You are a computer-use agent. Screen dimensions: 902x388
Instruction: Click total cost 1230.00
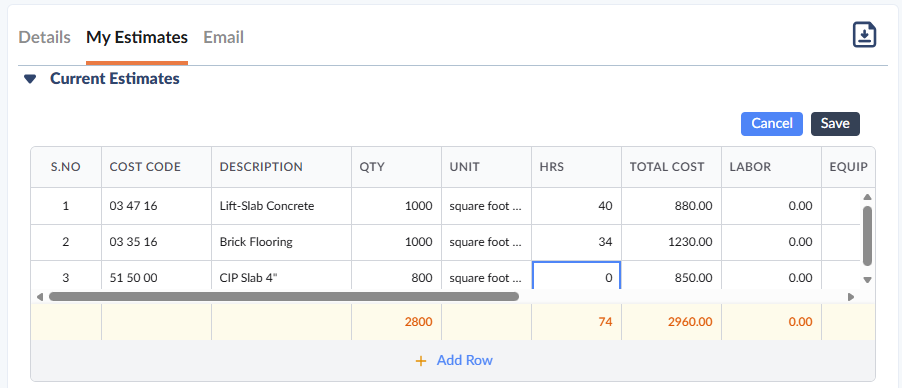[x=690, y=242]
